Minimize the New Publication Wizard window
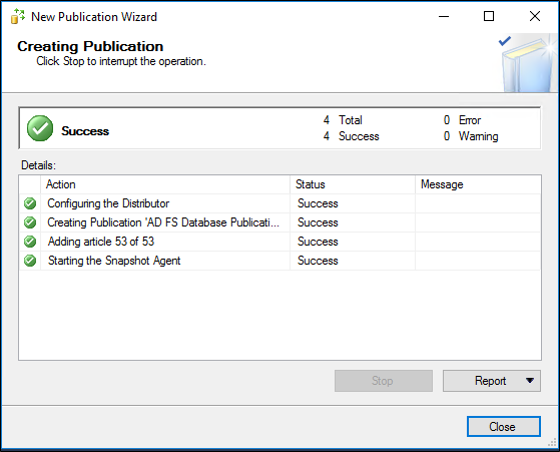 point(444,16)
